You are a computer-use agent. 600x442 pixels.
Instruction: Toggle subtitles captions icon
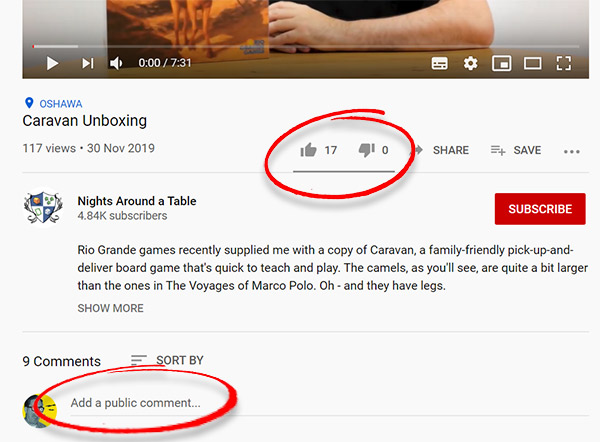(439, 63)
